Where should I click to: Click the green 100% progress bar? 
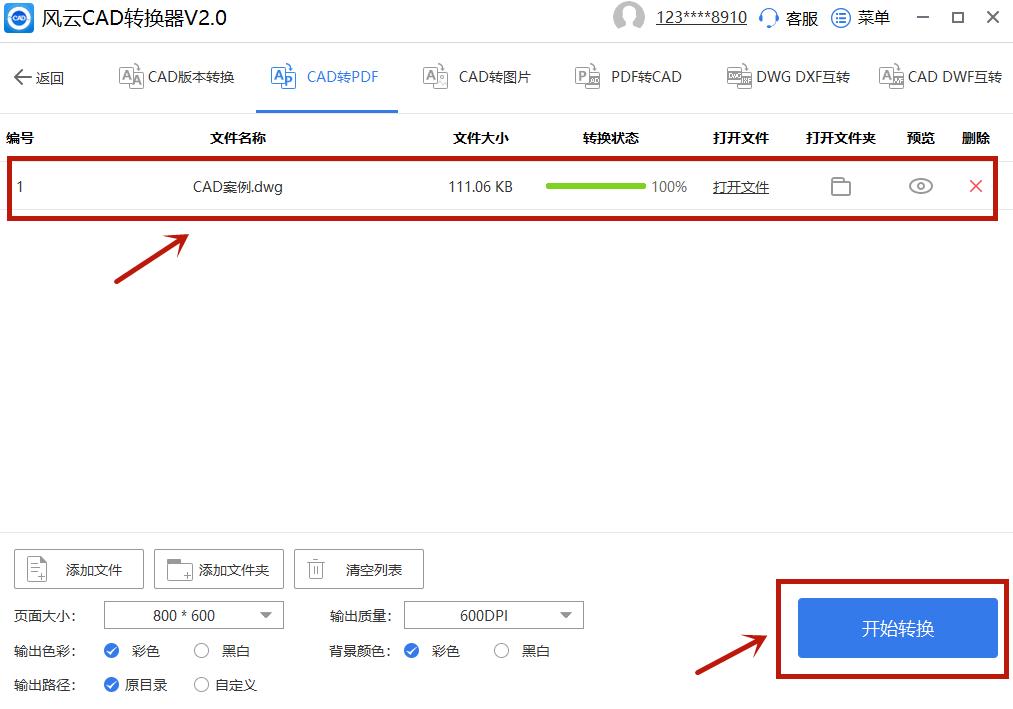(x=595, y=186)
